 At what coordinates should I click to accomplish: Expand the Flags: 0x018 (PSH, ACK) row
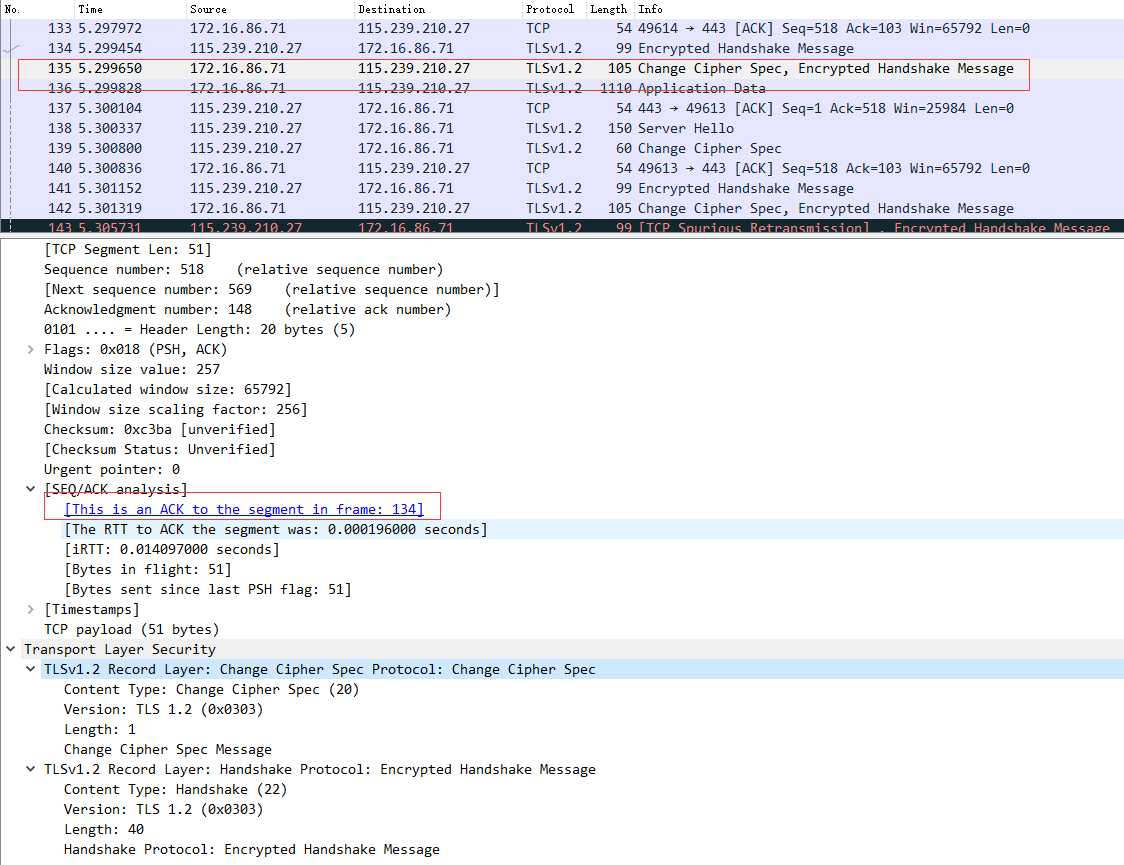click(x=30, y=350)
